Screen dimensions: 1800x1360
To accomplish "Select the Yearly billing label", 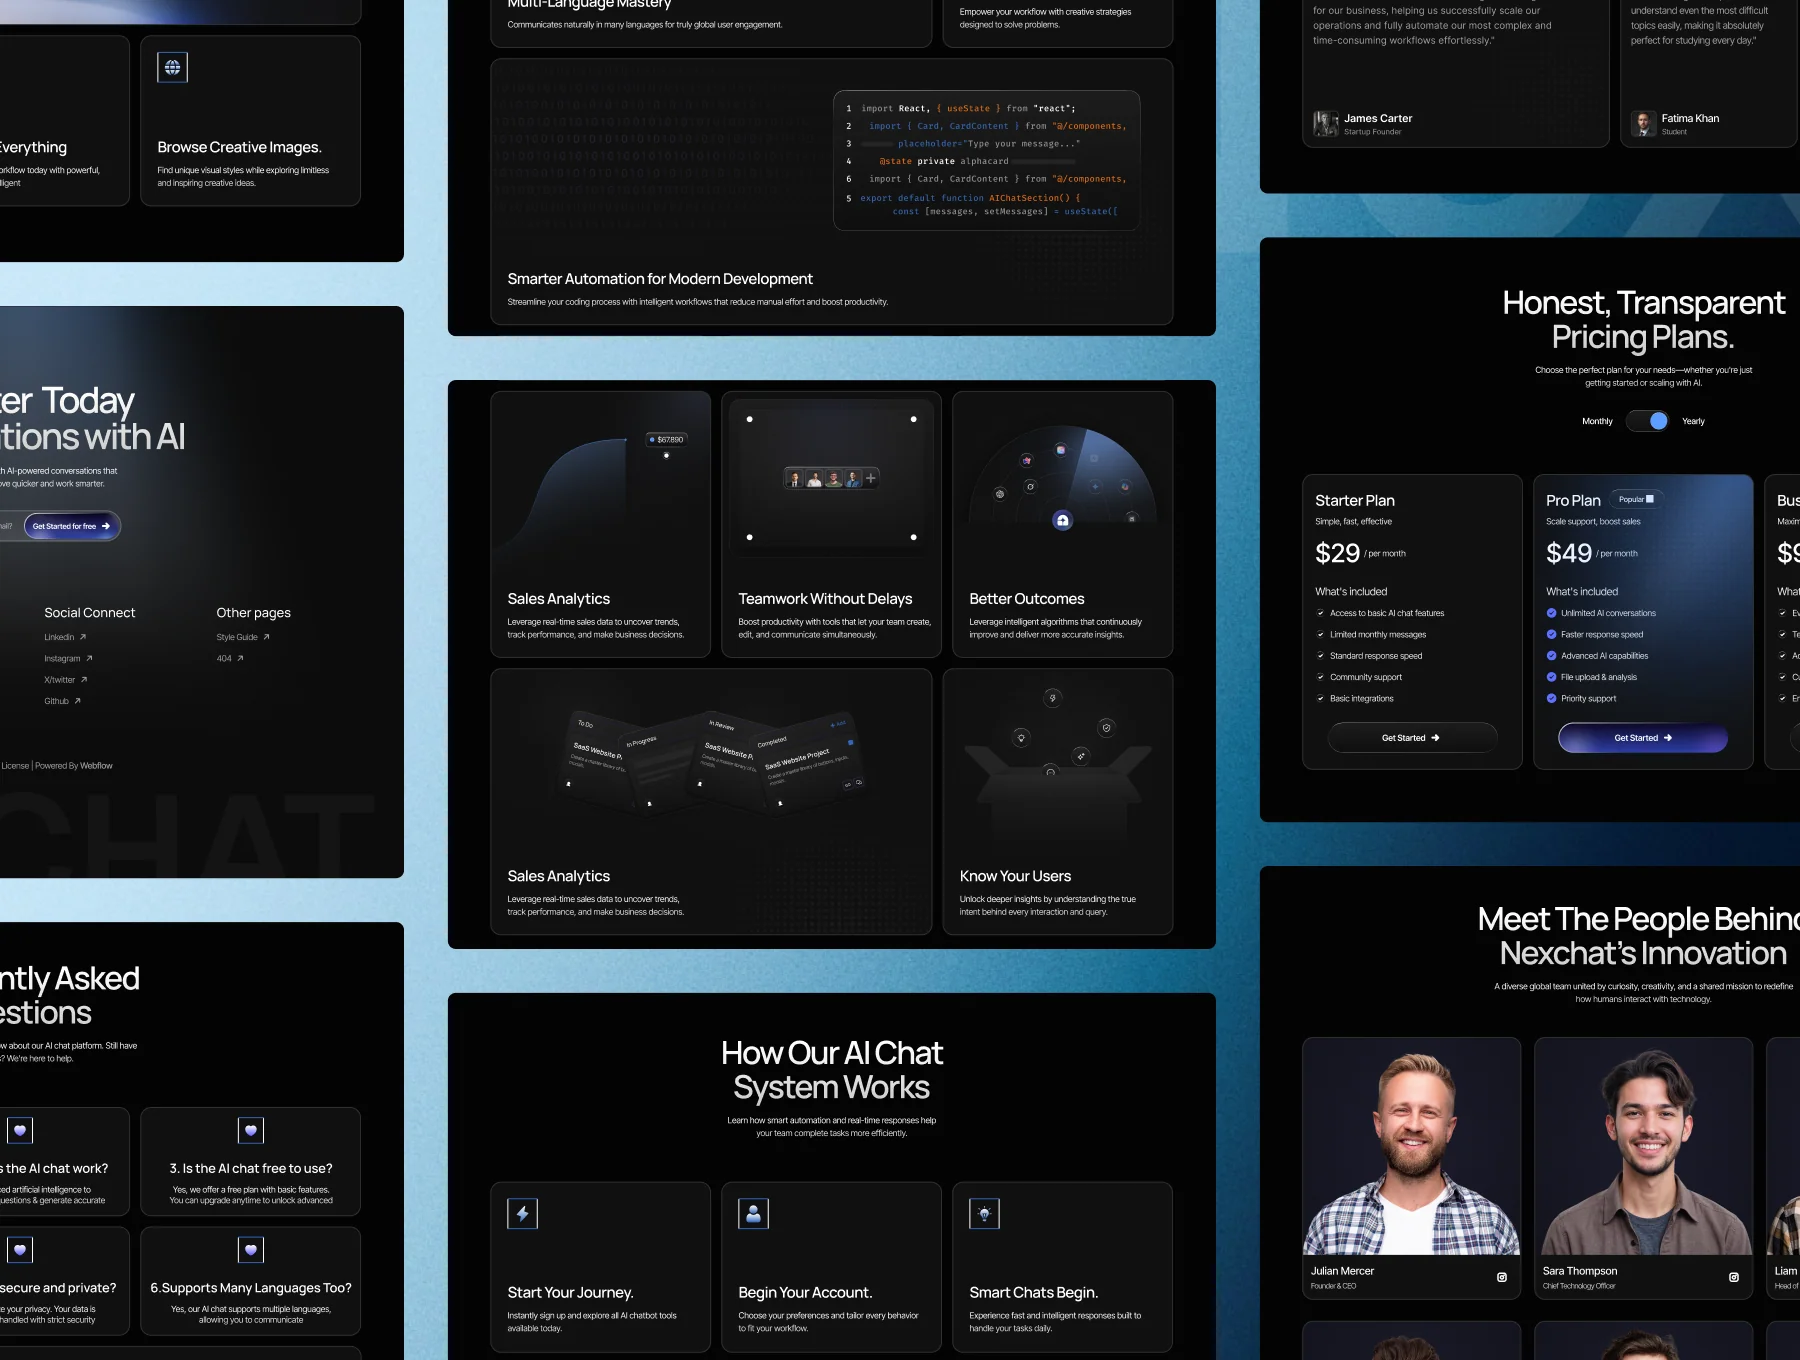I will (1693, 421).
